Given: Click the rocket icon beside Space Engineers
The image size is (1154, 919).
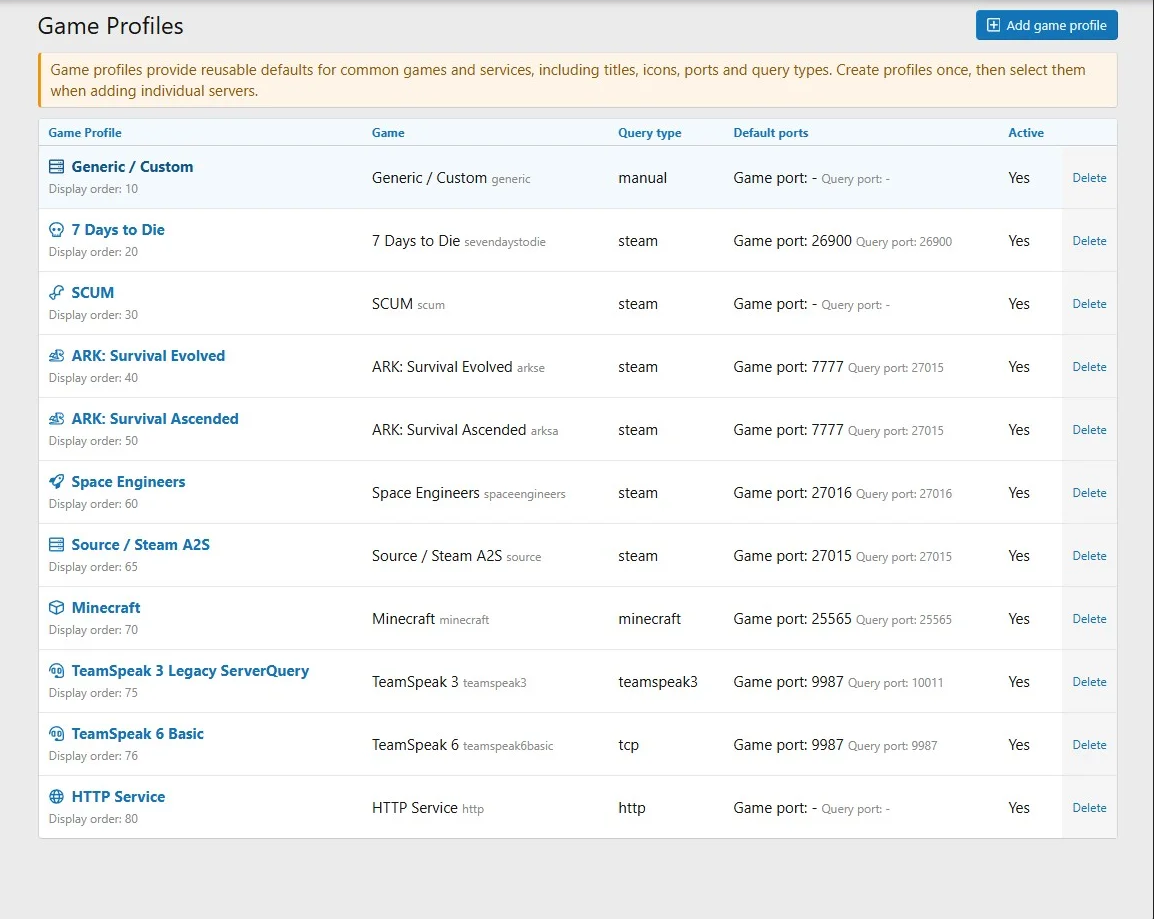Looking at the screenshot, I should point(56,482).
